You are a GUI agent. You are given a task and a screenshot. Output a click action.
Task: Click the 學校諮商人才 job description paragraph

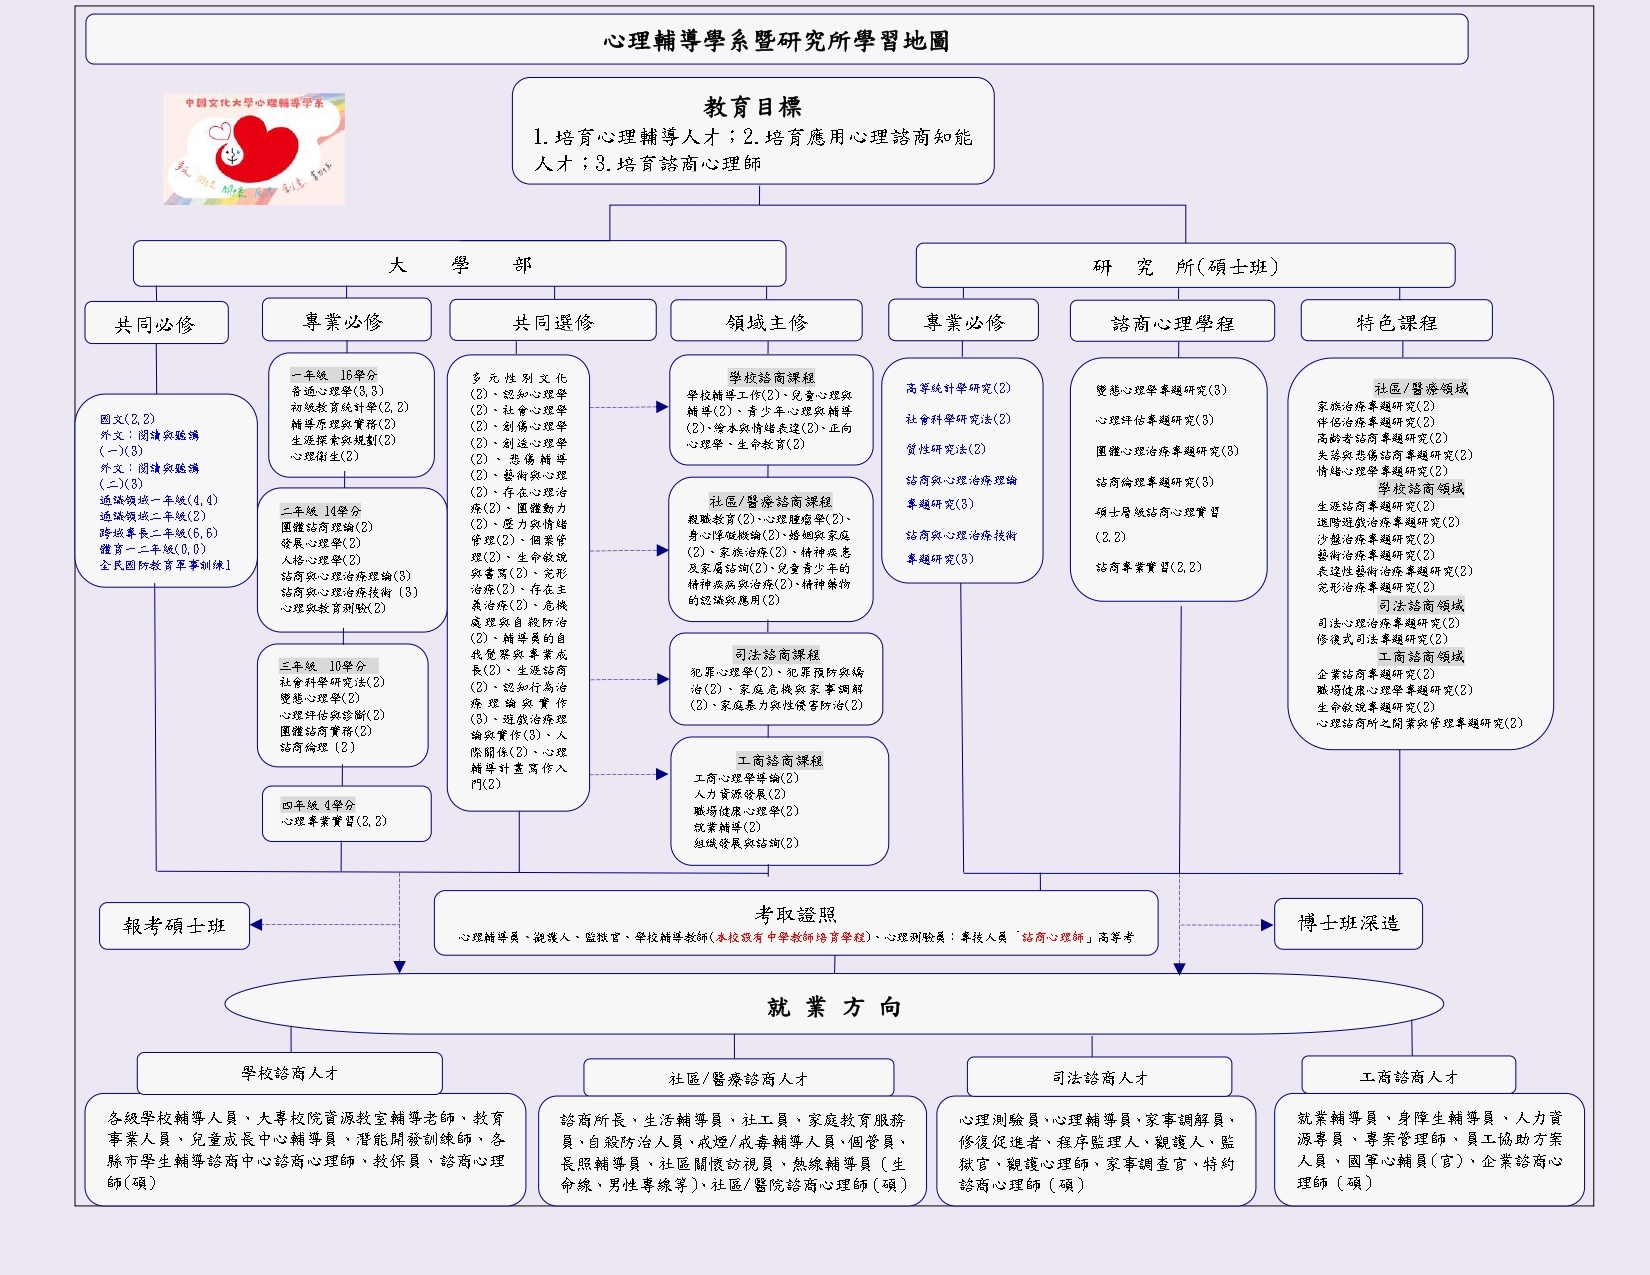pos(307,1150)
